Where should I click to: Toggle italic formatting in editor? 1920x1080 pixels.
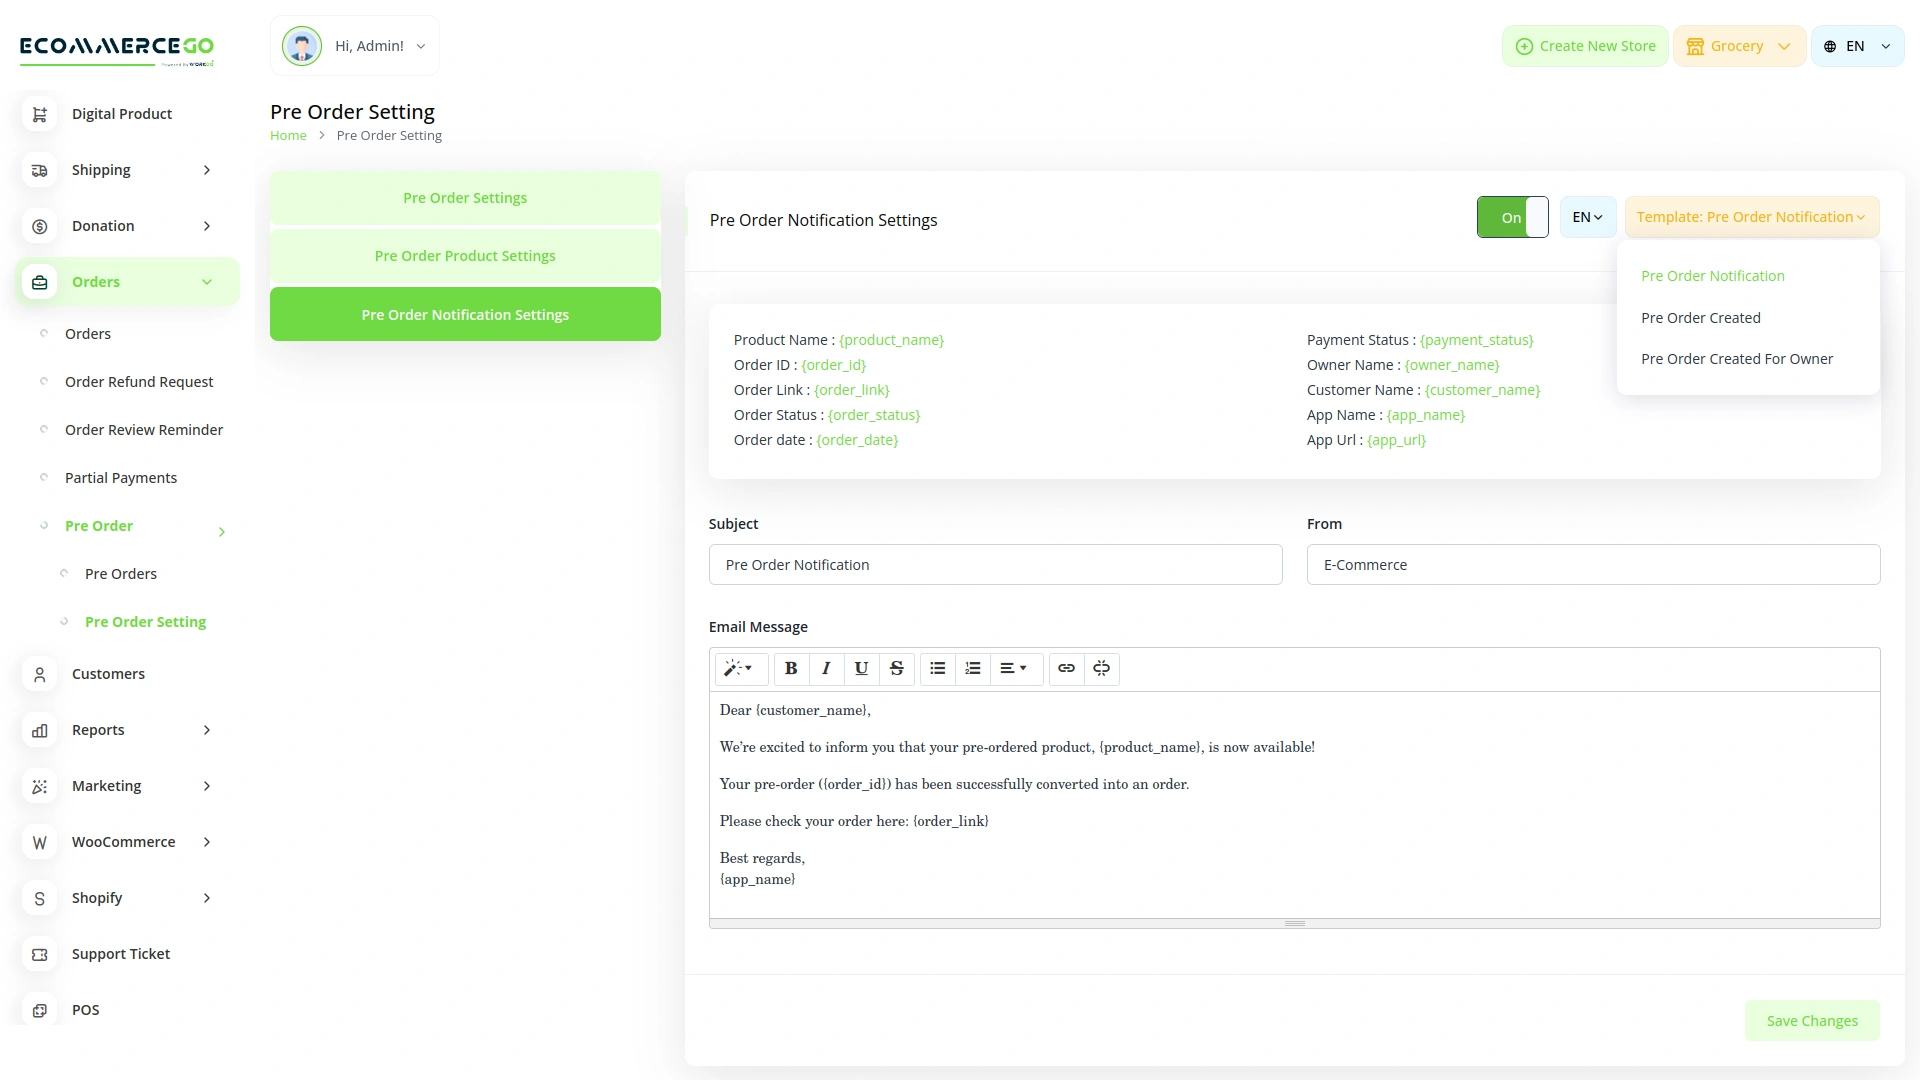coord(826,668)
